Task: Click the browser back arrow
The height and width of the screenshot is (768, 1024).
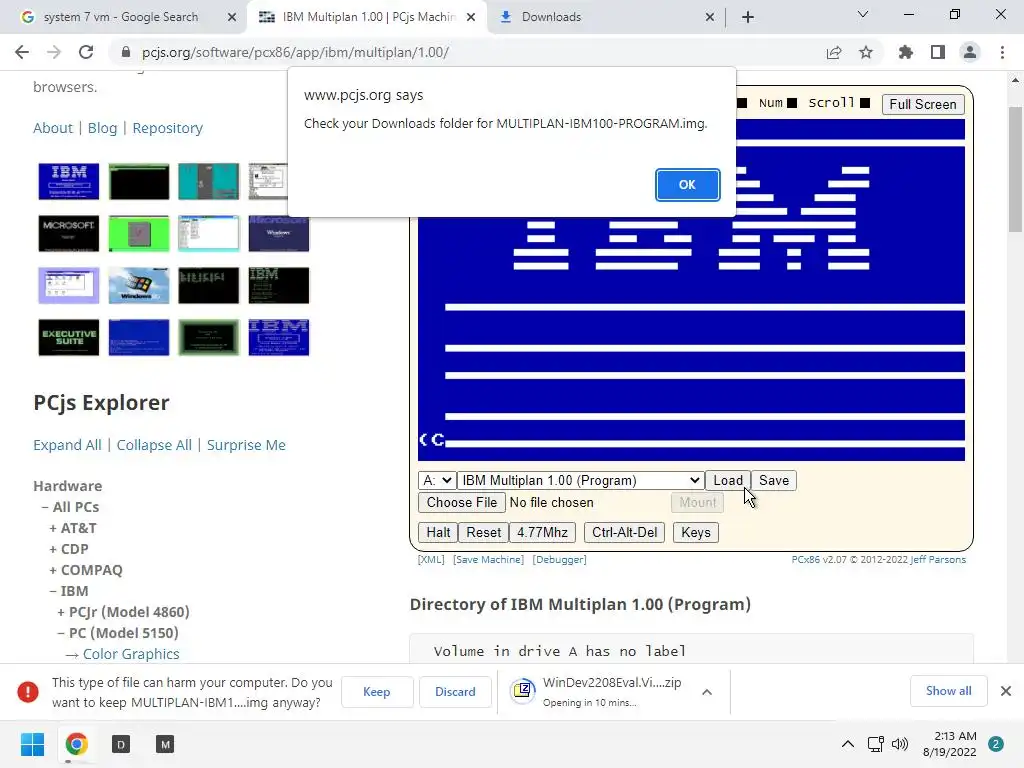Action: [22, 52]
